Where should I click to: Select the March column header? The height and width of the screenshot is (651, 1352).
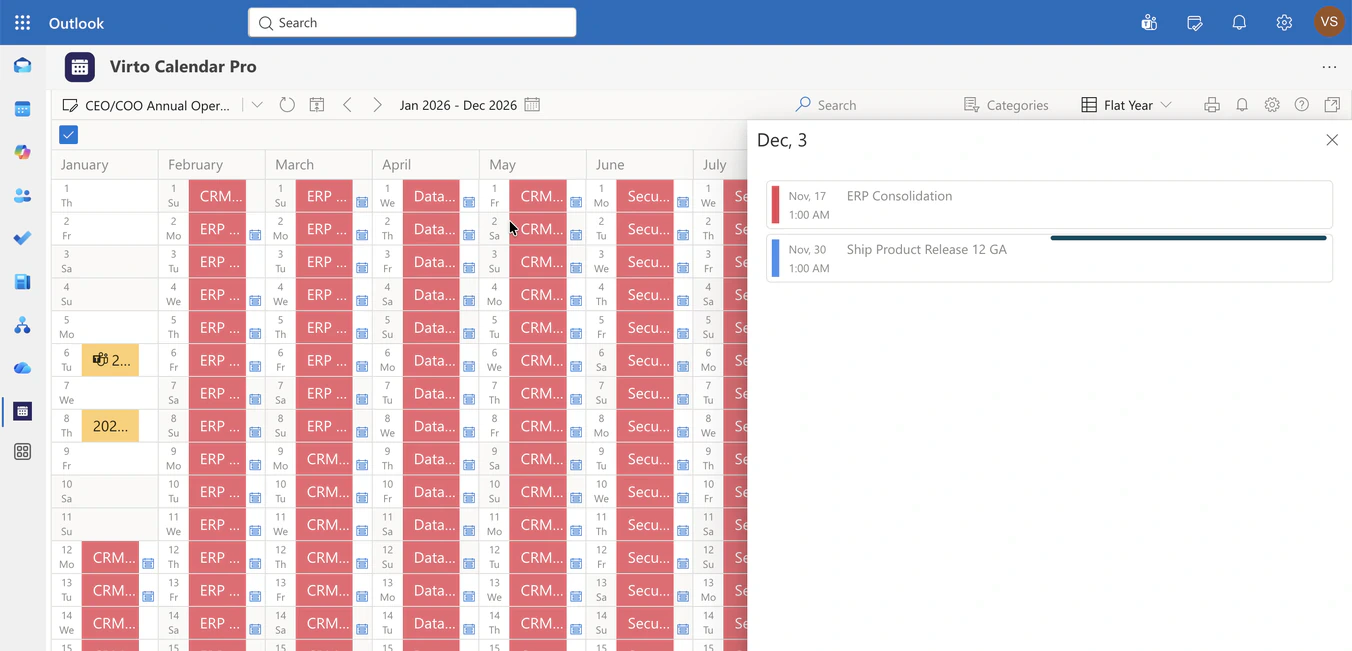click(318, 165)
